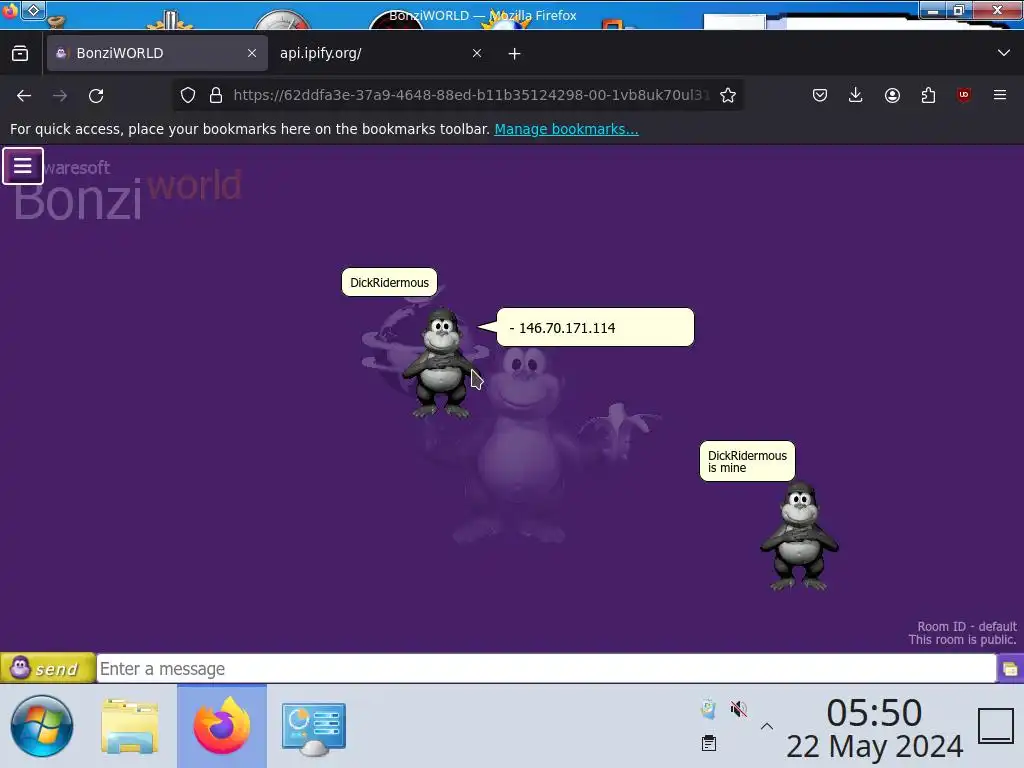Close the BonziWORLD tab

tap(252, 53)
